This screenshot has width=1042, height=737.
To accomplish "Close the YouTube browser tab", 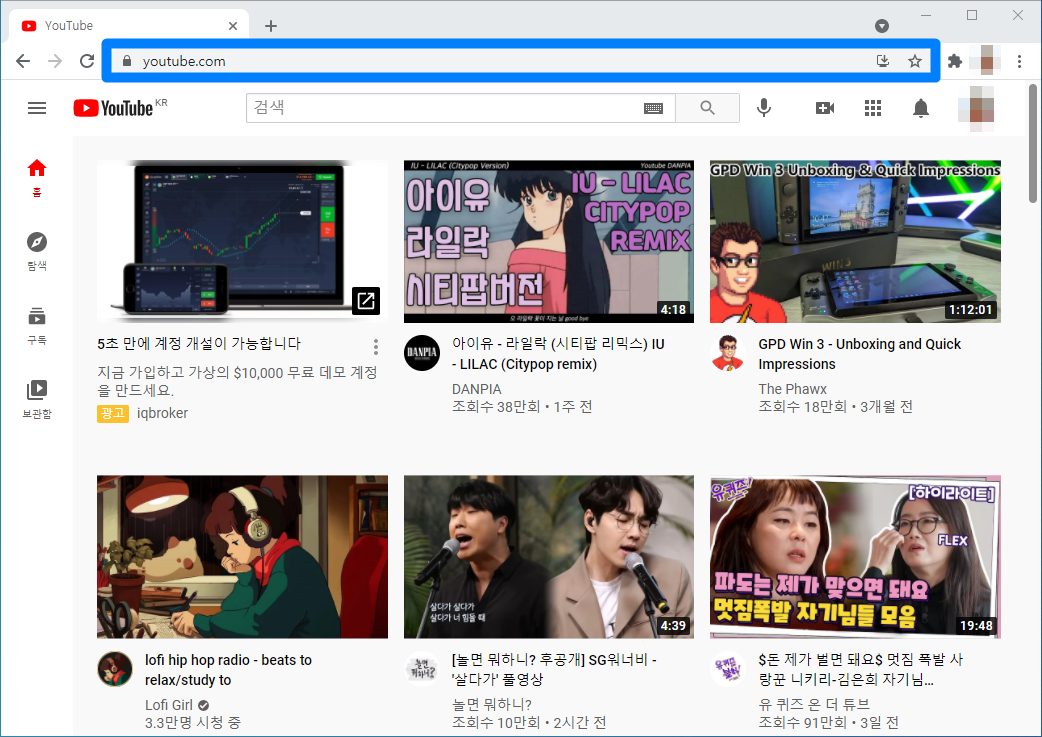I will coord(233,26).
